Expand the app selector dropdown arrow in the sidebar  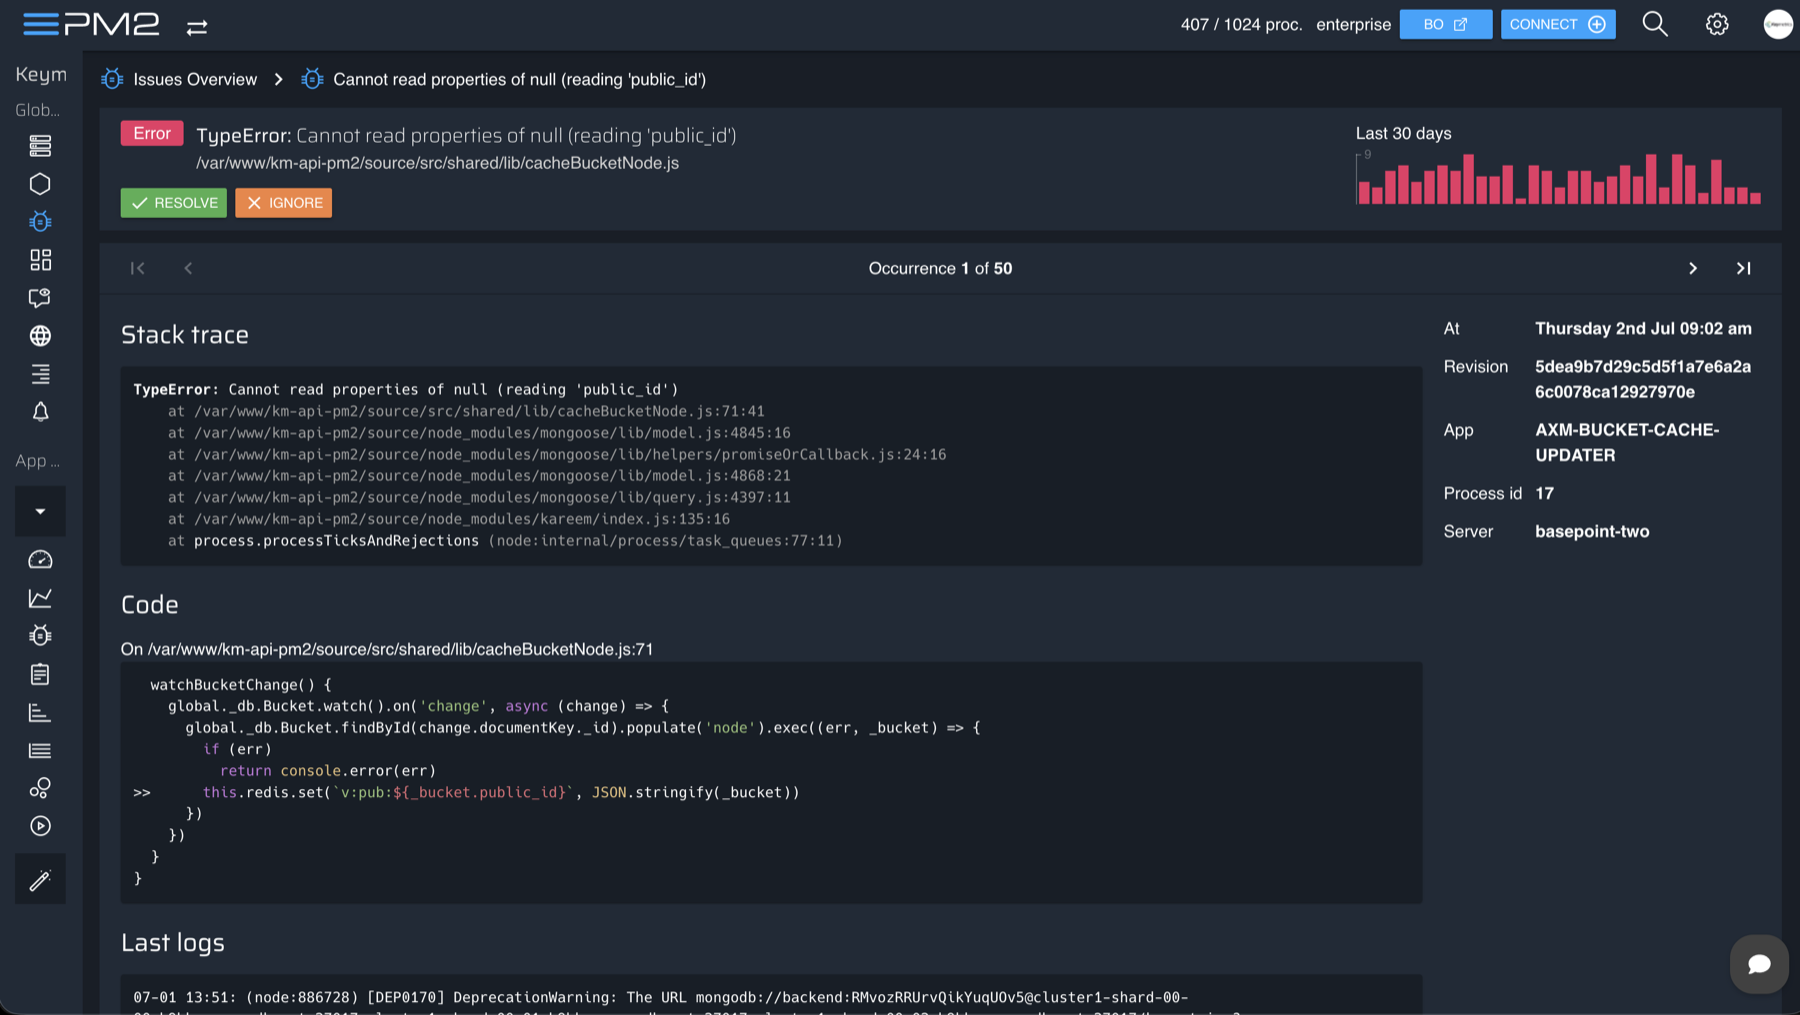tap(40, 511)
